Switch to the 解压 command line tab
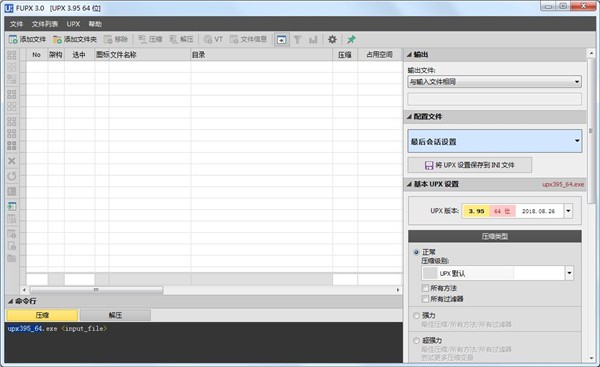 tap(115, 315)
